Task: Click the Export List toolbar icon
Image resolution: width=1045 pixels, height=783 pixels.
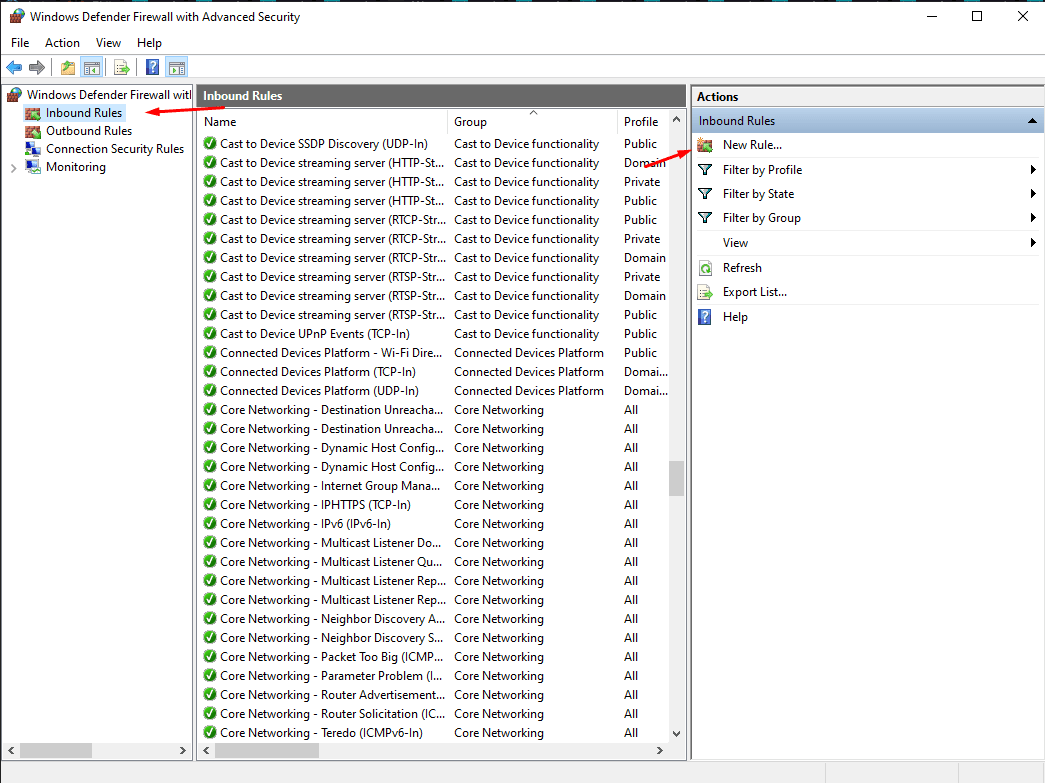Action: 122,67
